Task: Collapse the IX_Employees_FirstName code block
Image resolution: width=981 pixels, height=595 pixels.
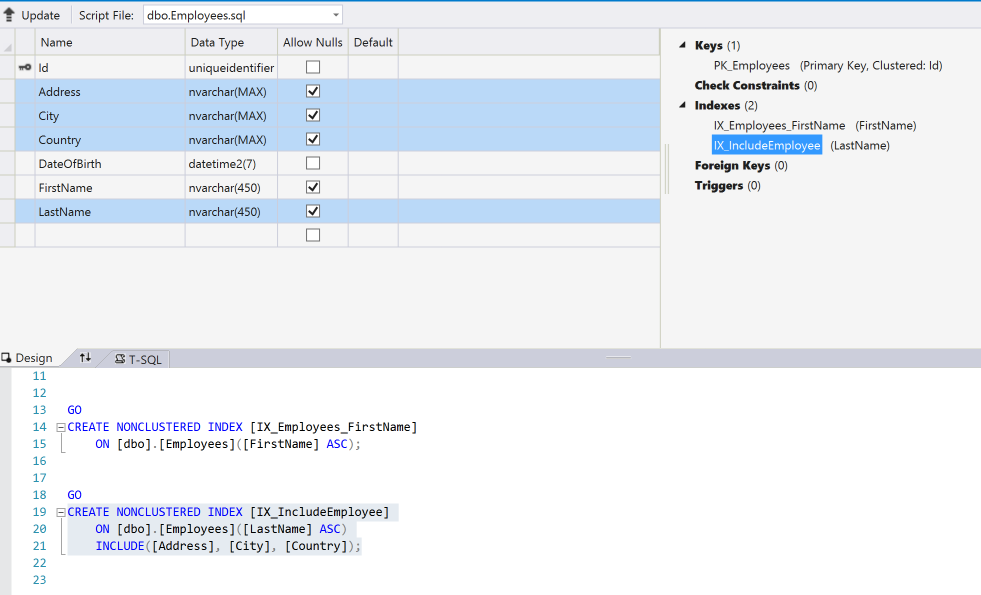Action: 61,427
